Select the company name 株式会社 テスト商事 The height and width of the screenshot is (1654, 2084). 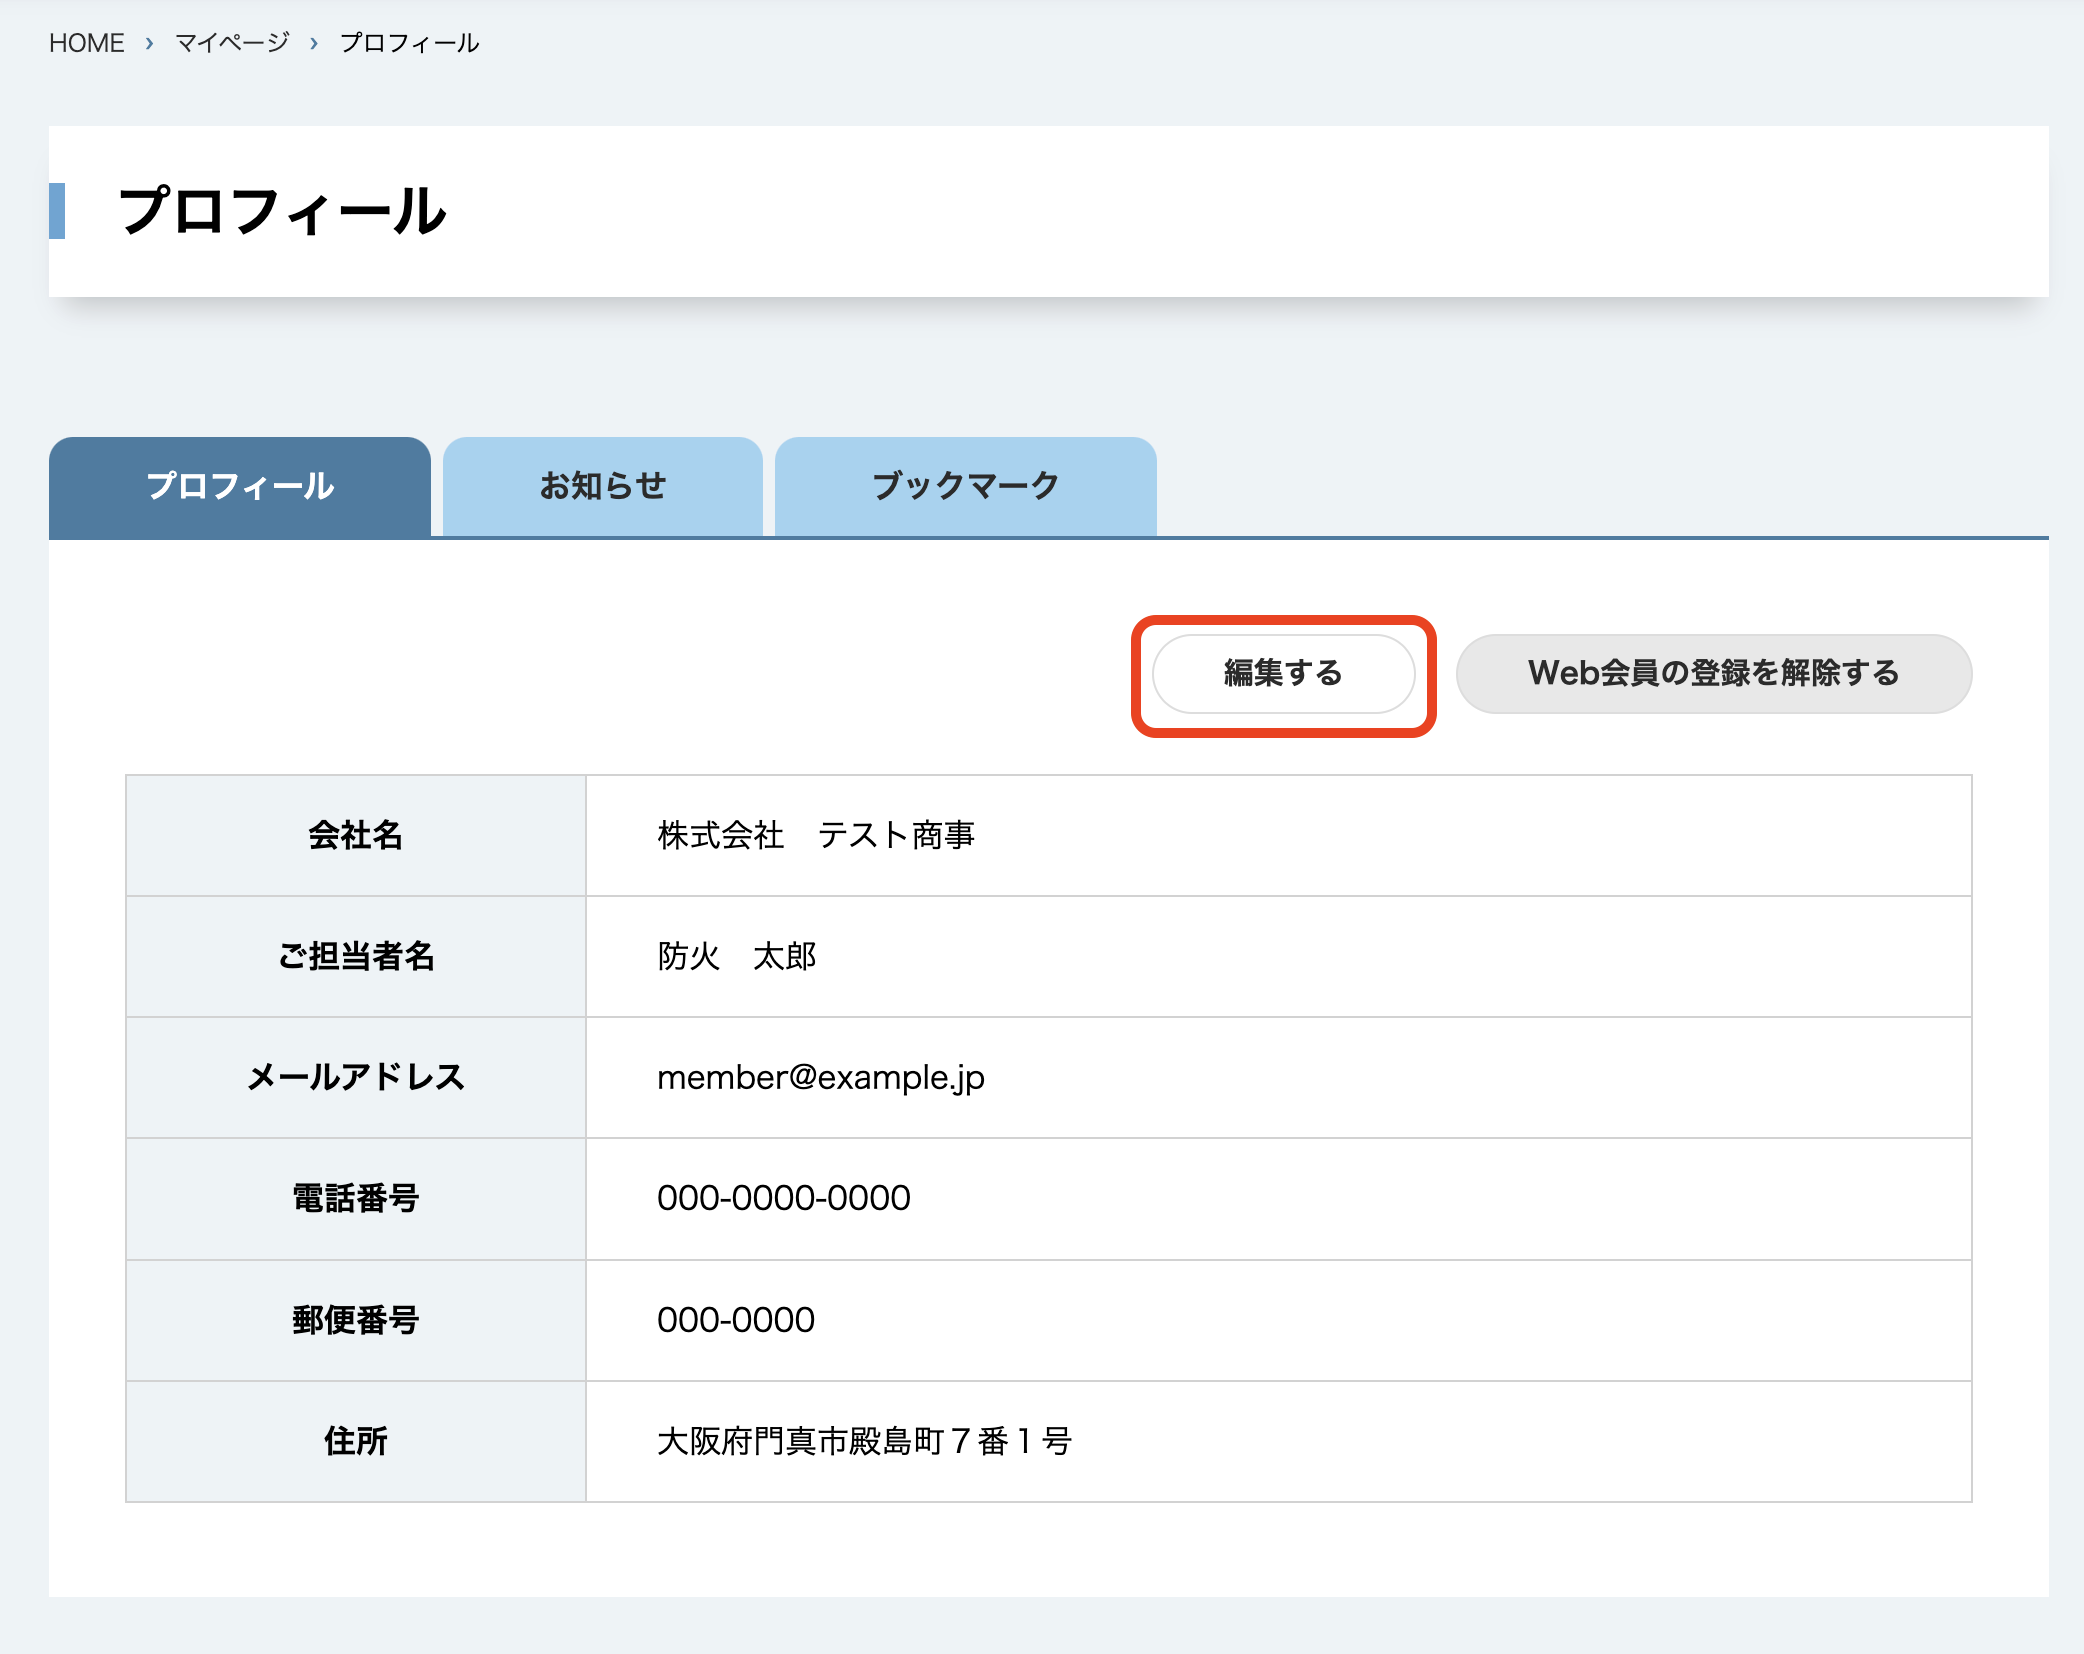(x=817, y=836)
